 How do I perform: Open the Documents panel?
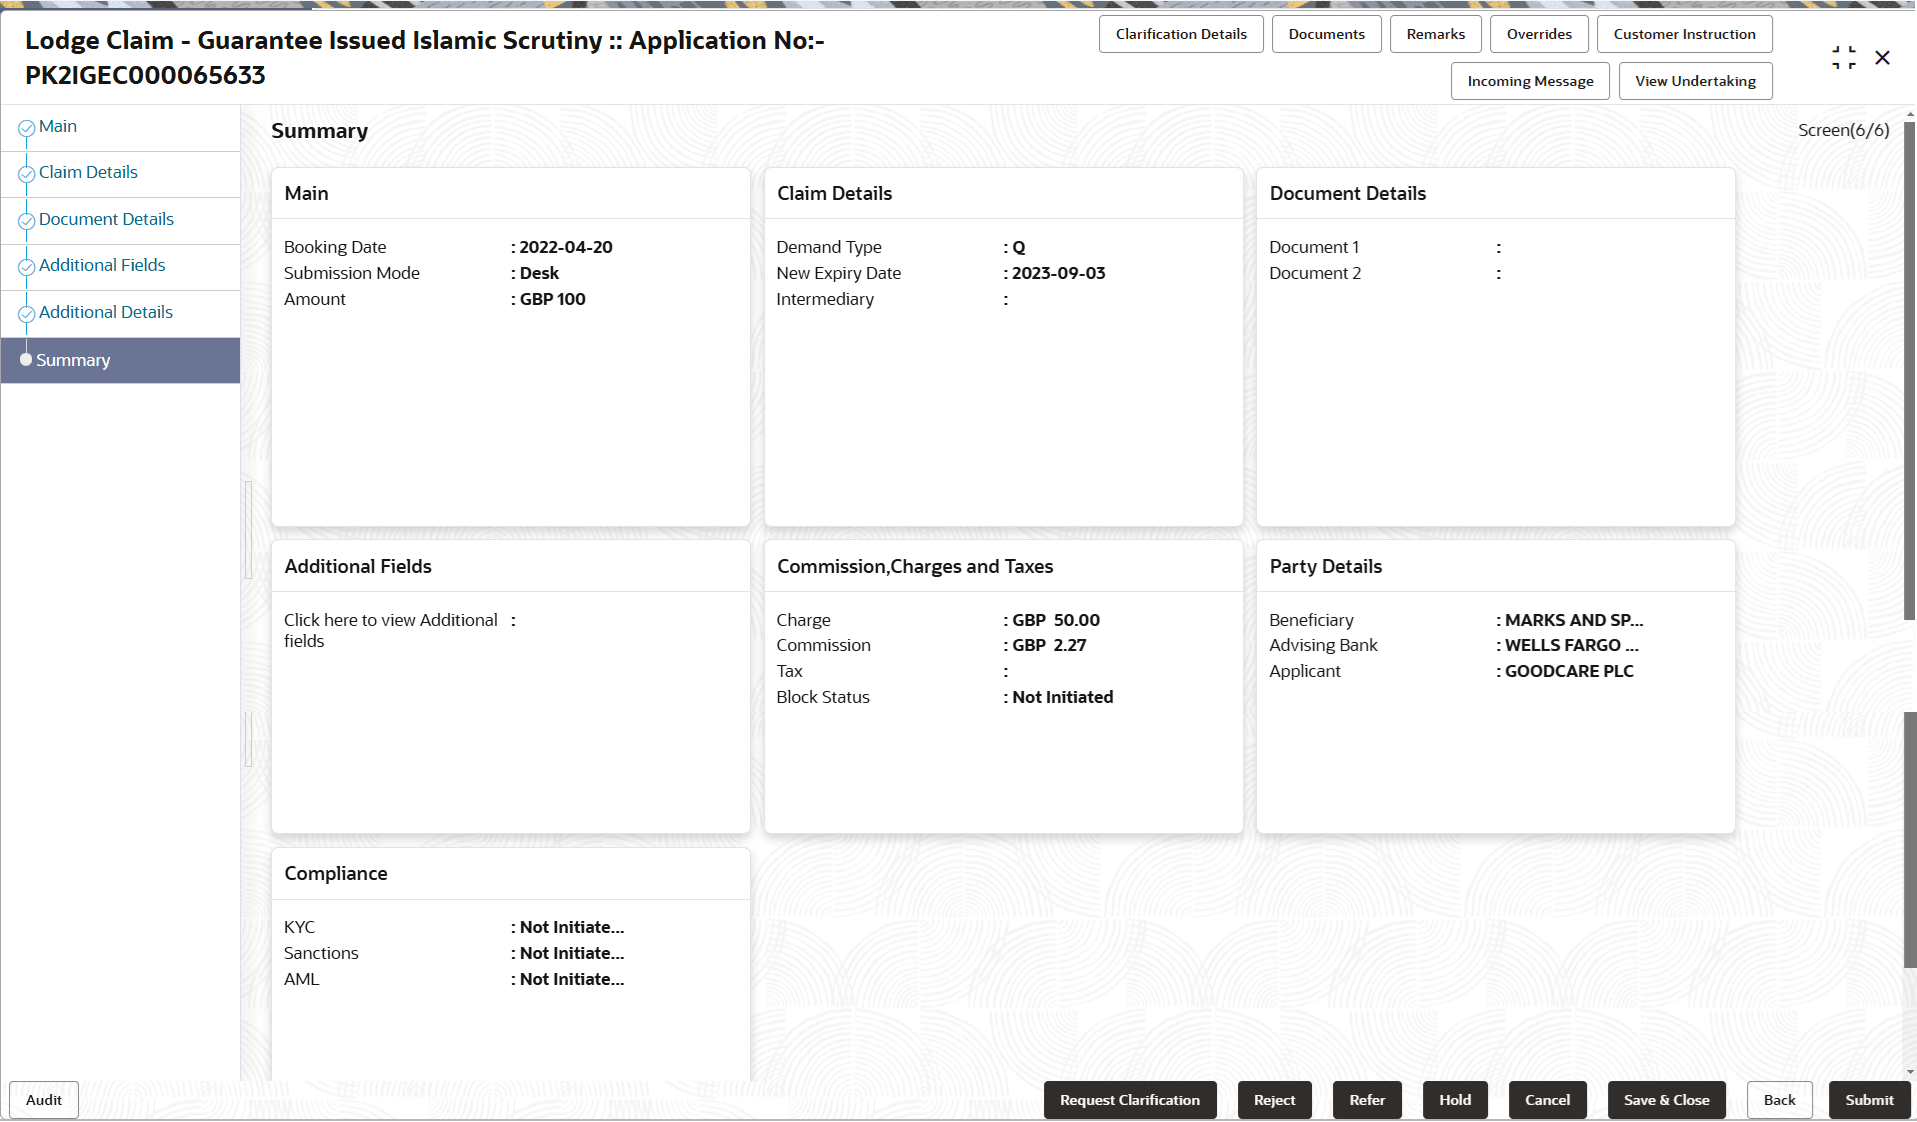(1326, 34)
